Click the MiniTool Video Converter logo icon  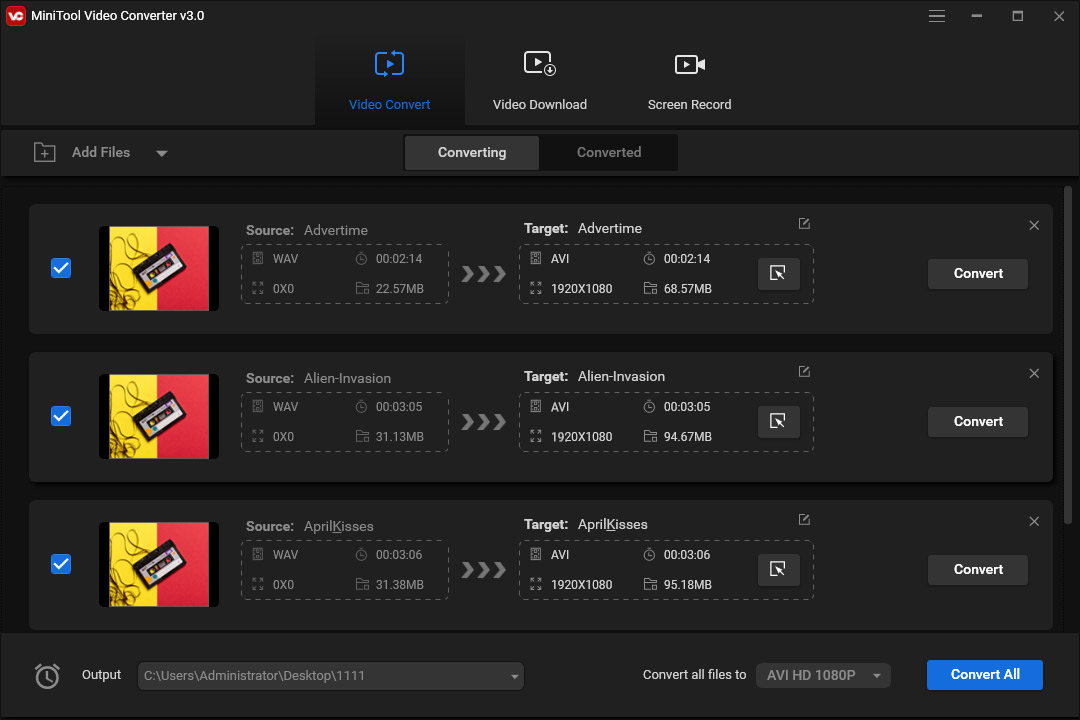[15, 15]
